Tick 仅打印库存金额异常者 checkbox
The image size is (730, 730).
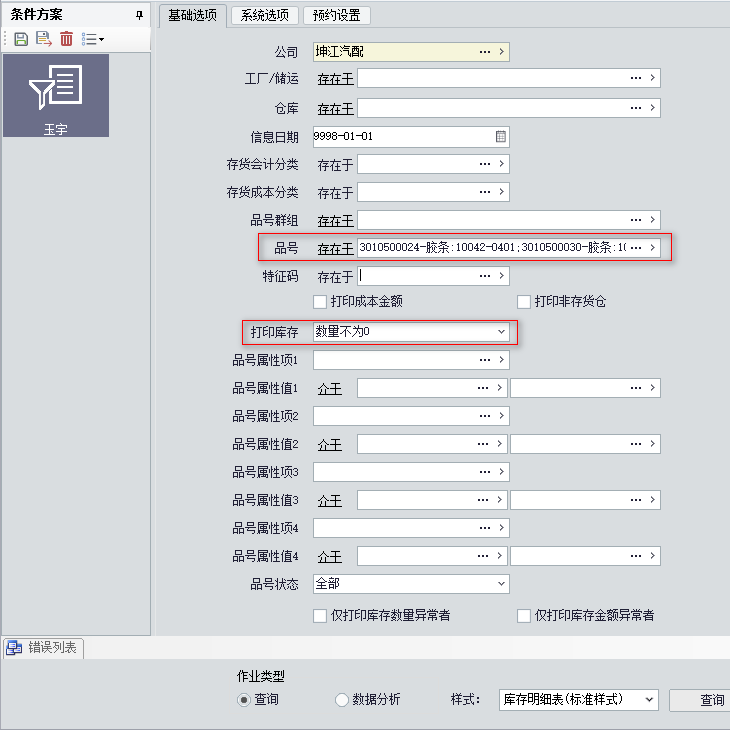coord(524,615)
